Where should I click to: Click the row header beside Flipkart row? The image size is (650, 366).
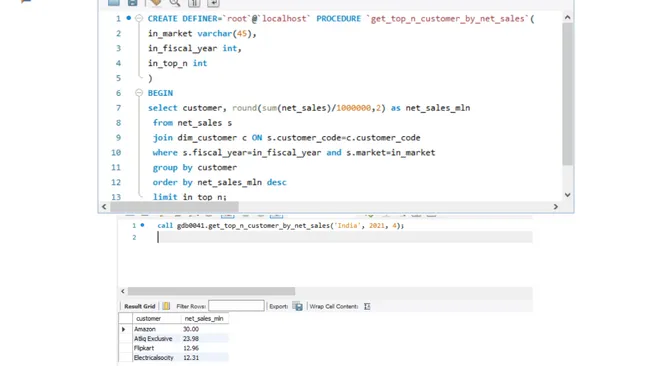click(x=126, y=348)
